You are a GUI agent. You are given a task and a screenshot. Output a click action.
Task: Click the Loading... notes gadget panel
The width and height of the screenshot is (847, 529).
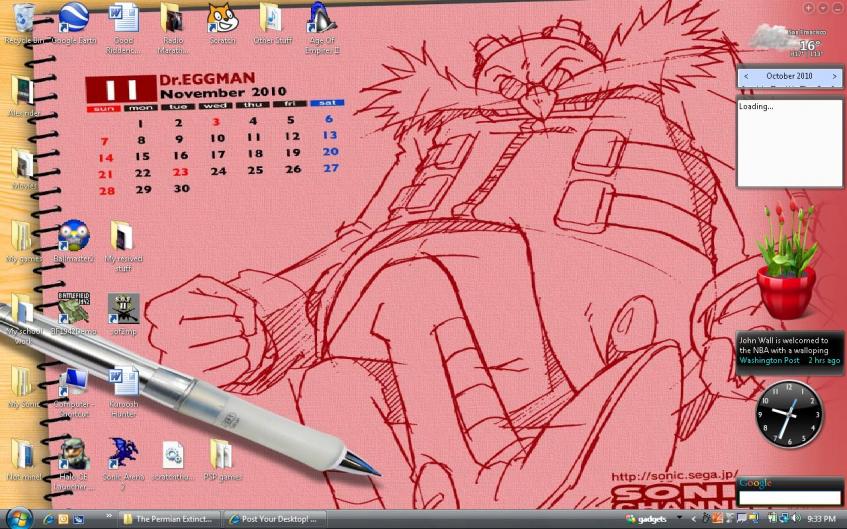[x=790, y=143]
